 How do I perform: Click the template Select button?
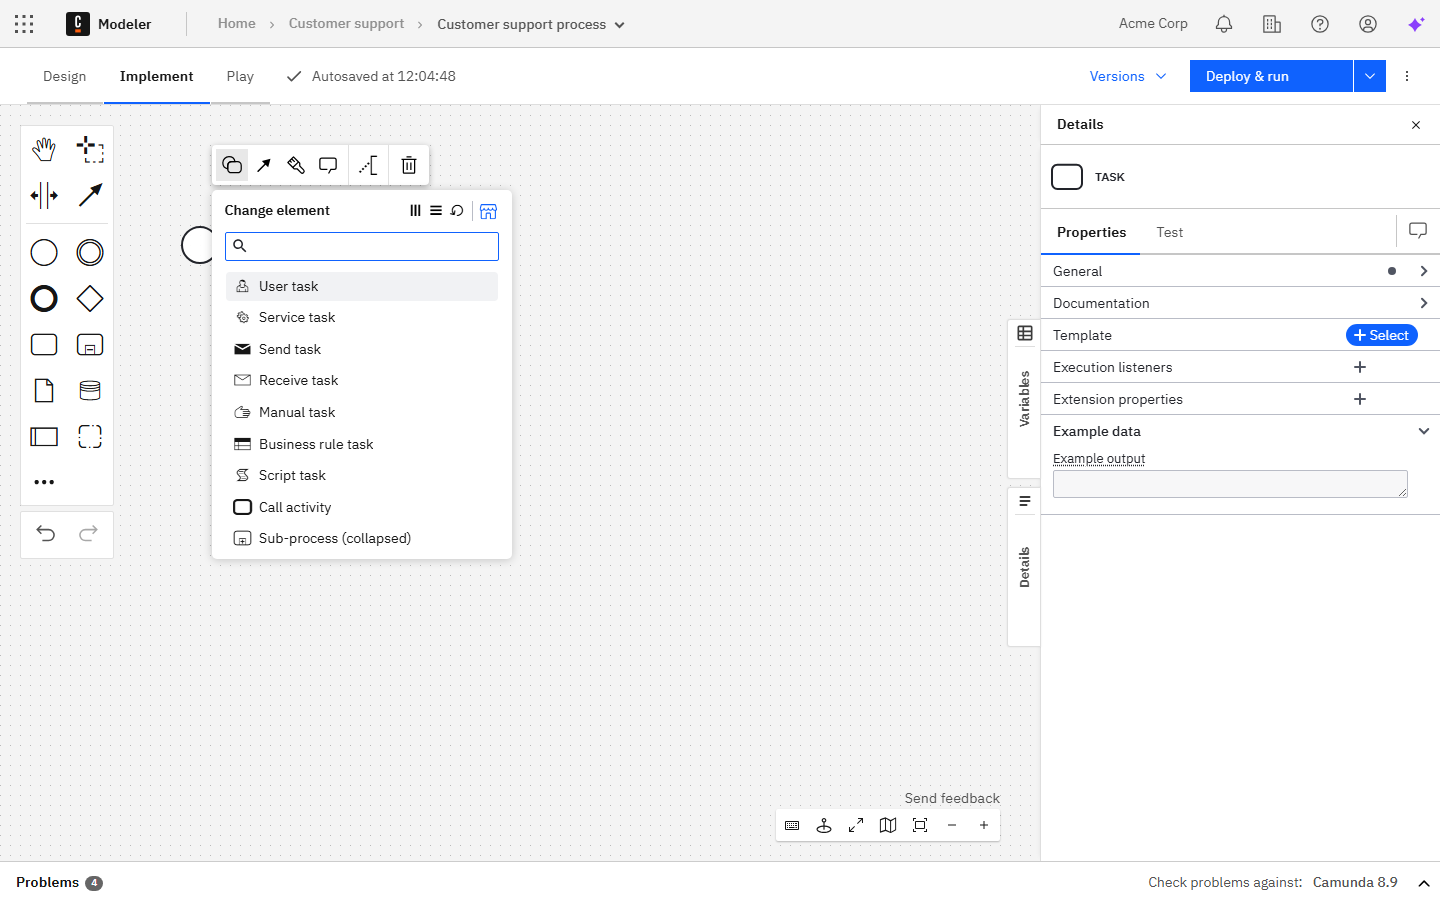tap(1381, 335)
